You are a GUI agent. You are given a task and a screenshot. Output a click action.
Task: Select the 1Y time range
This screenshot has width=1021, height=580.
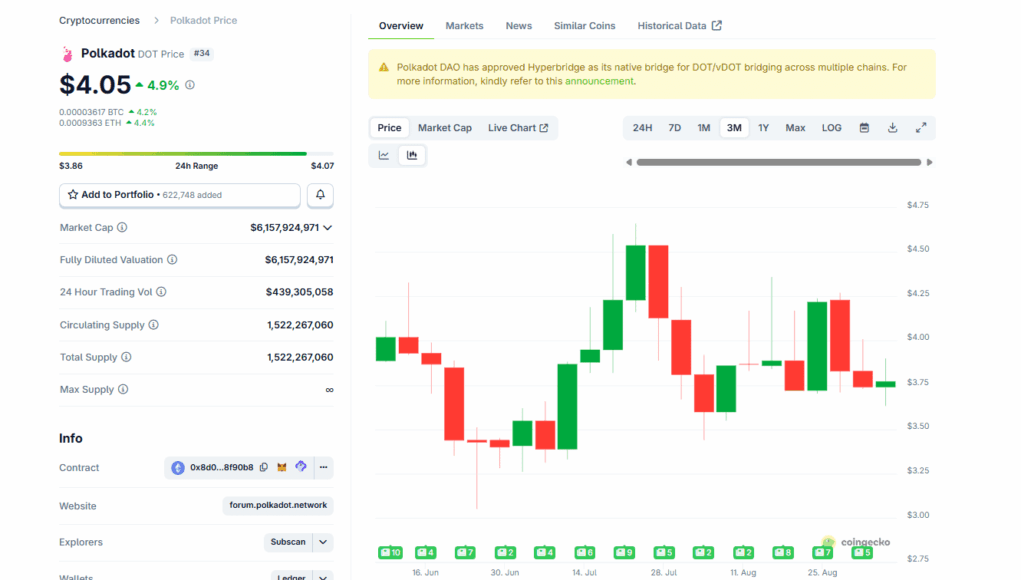click(763, 128)
